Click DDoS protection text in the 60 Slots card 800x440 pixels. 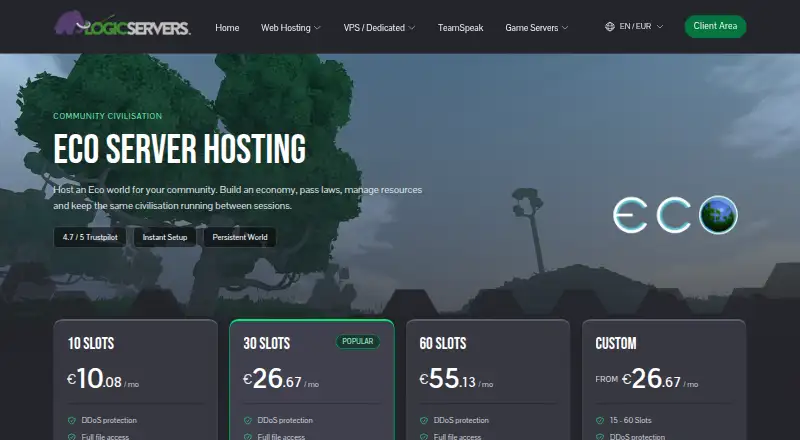[461, 421]
